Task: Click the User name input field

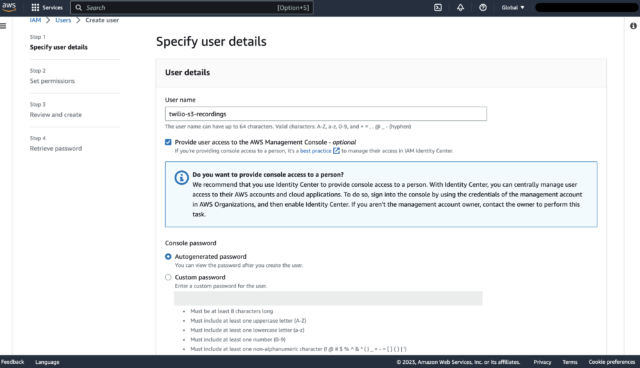Action: tap(326, 114)
